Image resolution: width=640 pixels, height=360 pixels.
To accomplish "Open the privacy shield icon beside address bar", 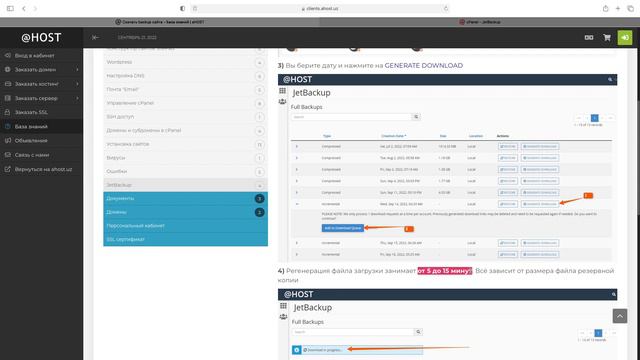I will pyautogui.click(x=182, y=8).
